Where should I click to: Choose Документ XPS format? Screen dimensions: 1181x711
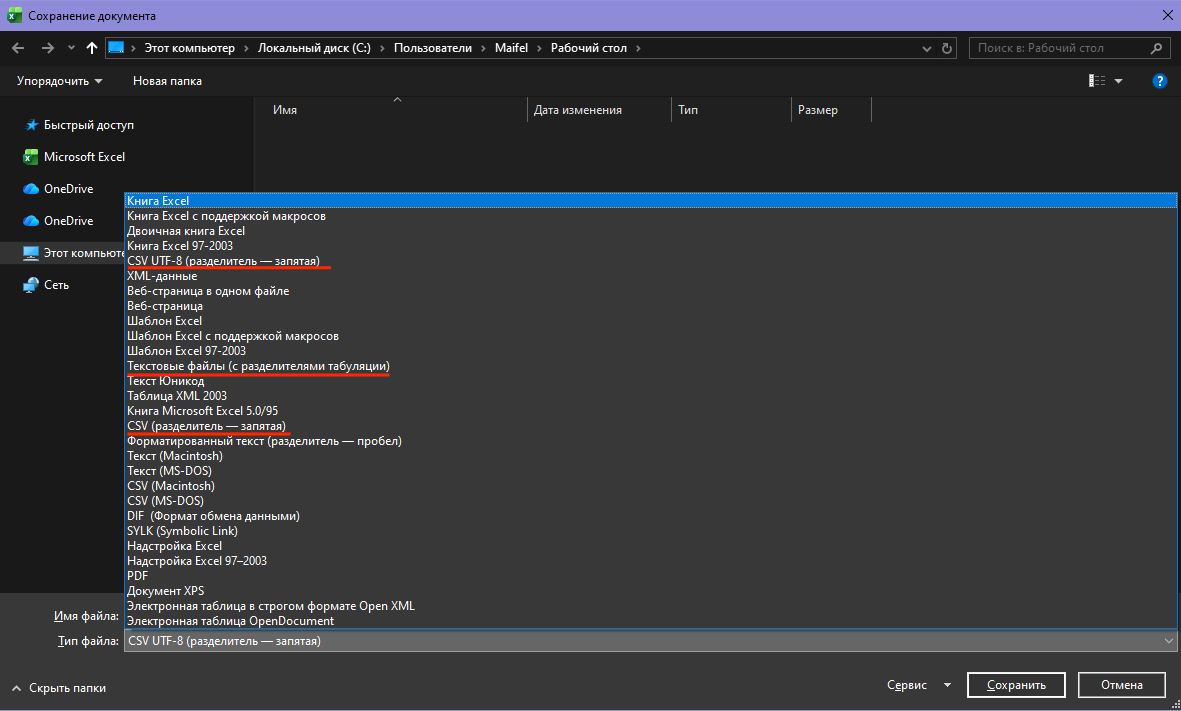coord(650,591)
